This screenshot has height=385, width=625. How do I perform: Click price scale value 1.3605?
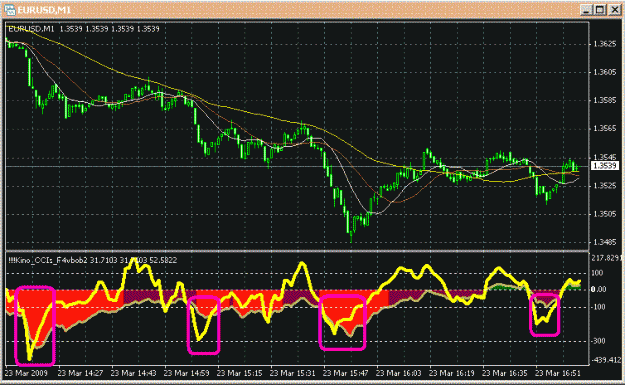tap(605, 72)
